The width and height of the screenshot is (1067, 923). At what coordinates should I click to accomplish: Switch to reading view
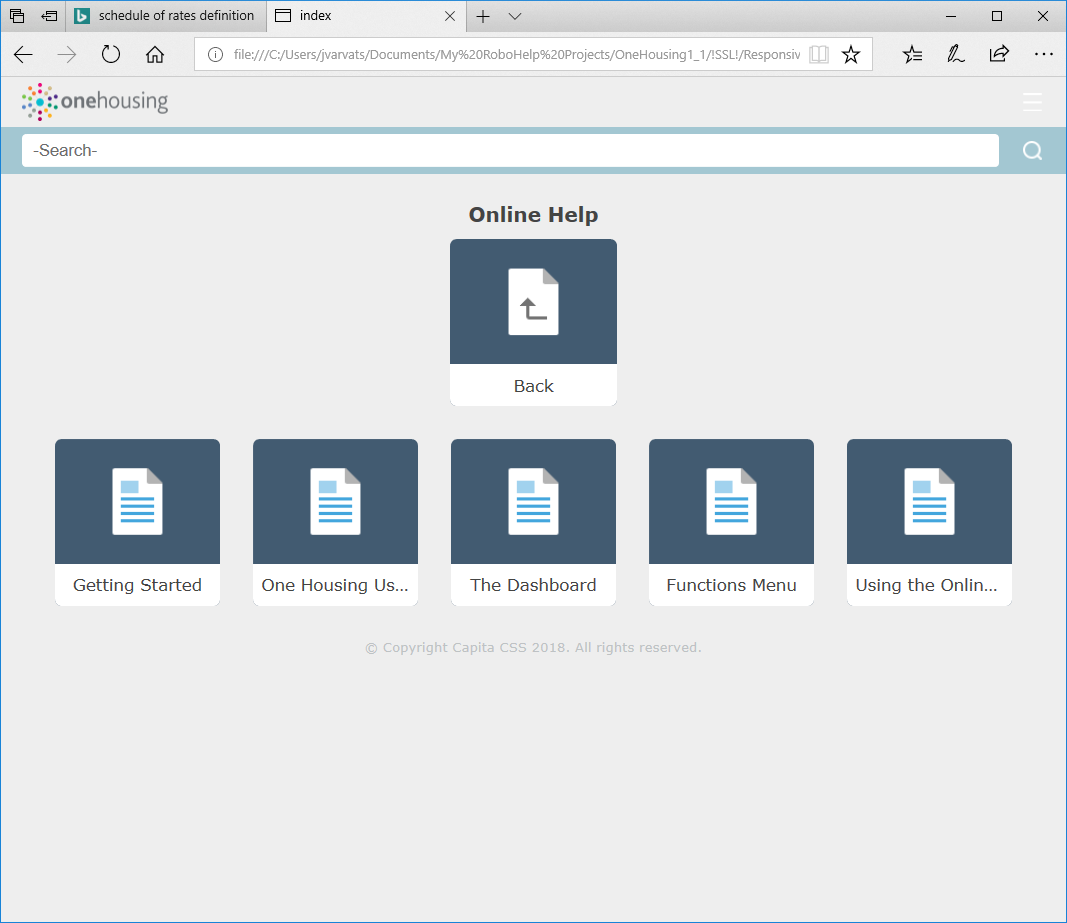point(819,54)
